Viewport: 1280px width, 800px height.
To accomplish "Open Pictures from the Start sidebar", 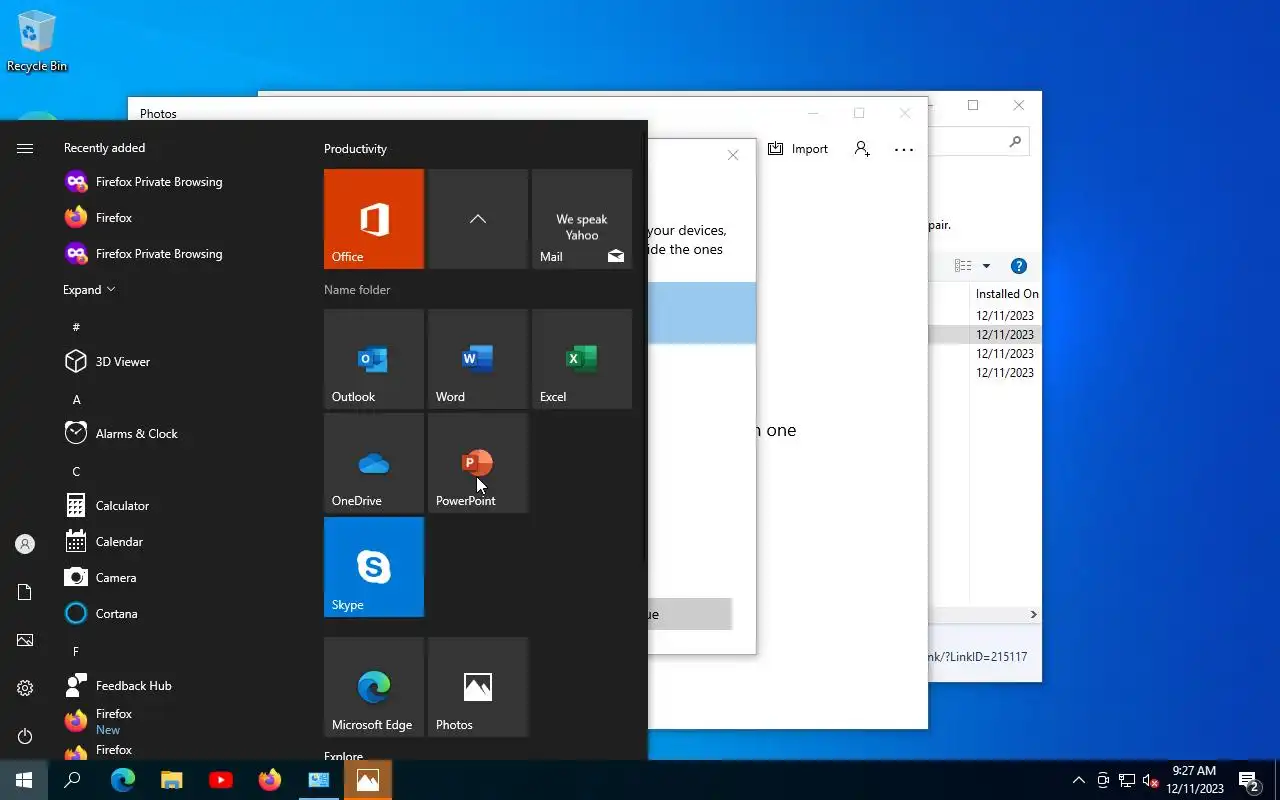I will [x=25, y=640].
